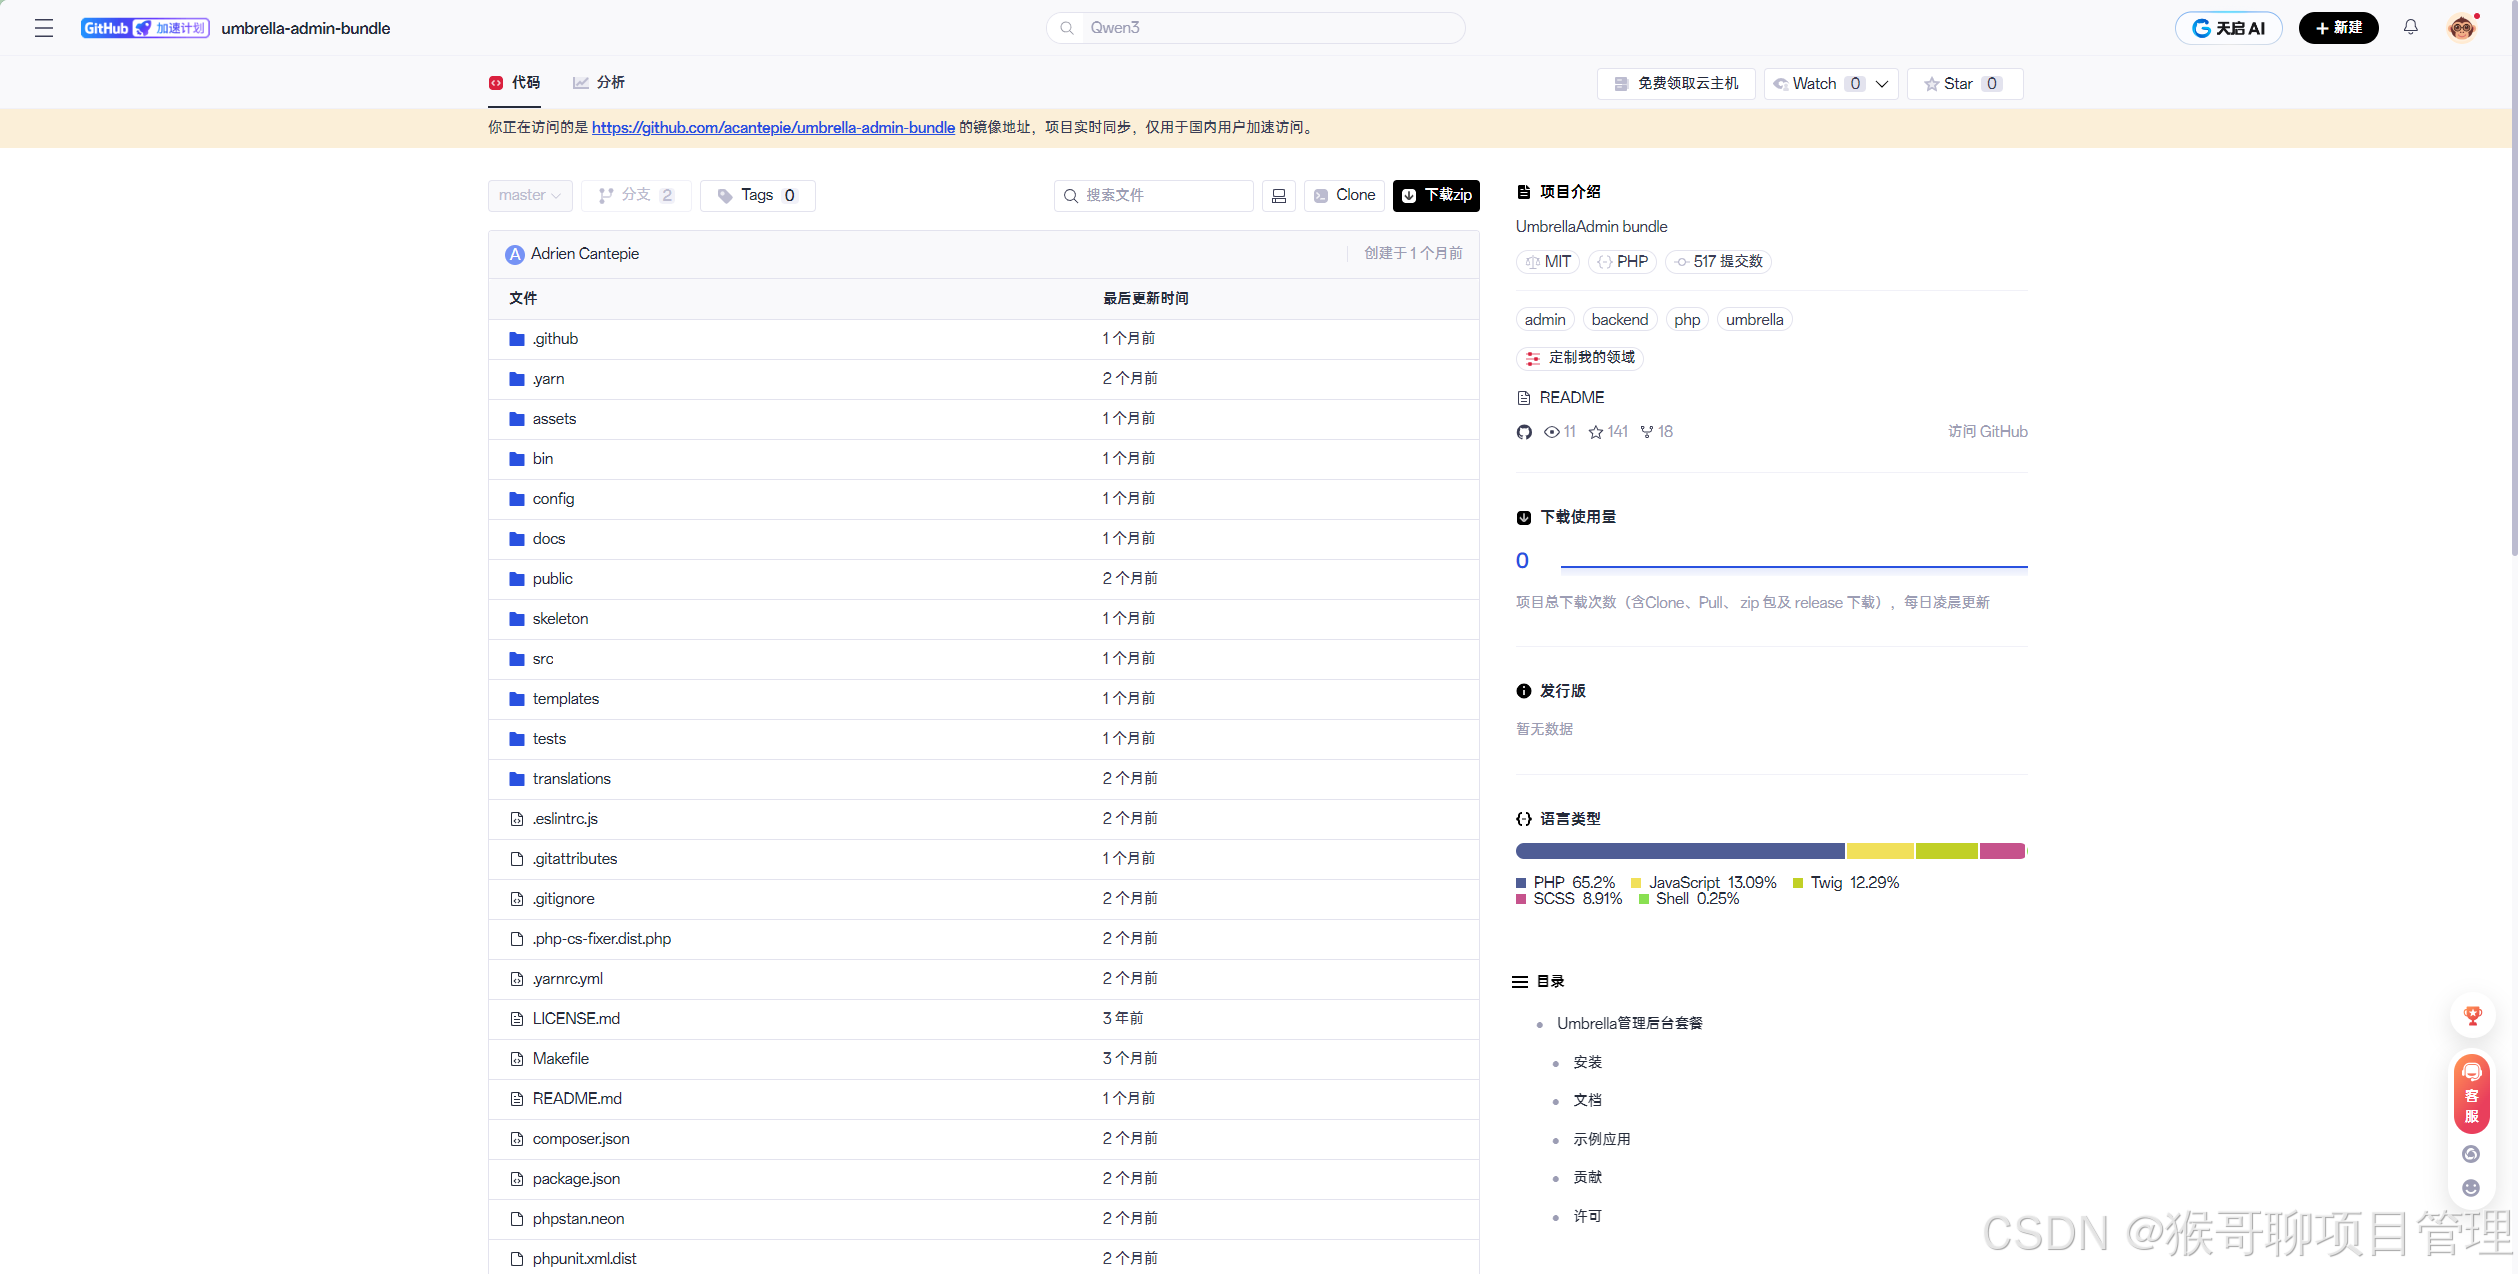Image resolution: width=2518 pixels, height=1274 pixels.
Task: Open the .github folder
Action: click(x=555, y=339)
